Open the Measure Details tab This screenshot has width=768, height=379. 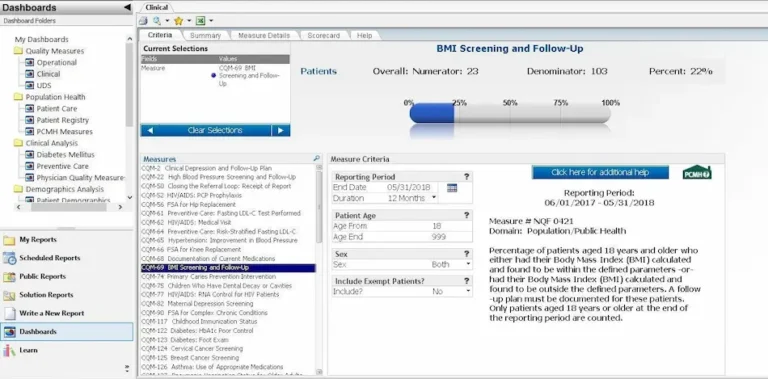(x=264, y=35)
